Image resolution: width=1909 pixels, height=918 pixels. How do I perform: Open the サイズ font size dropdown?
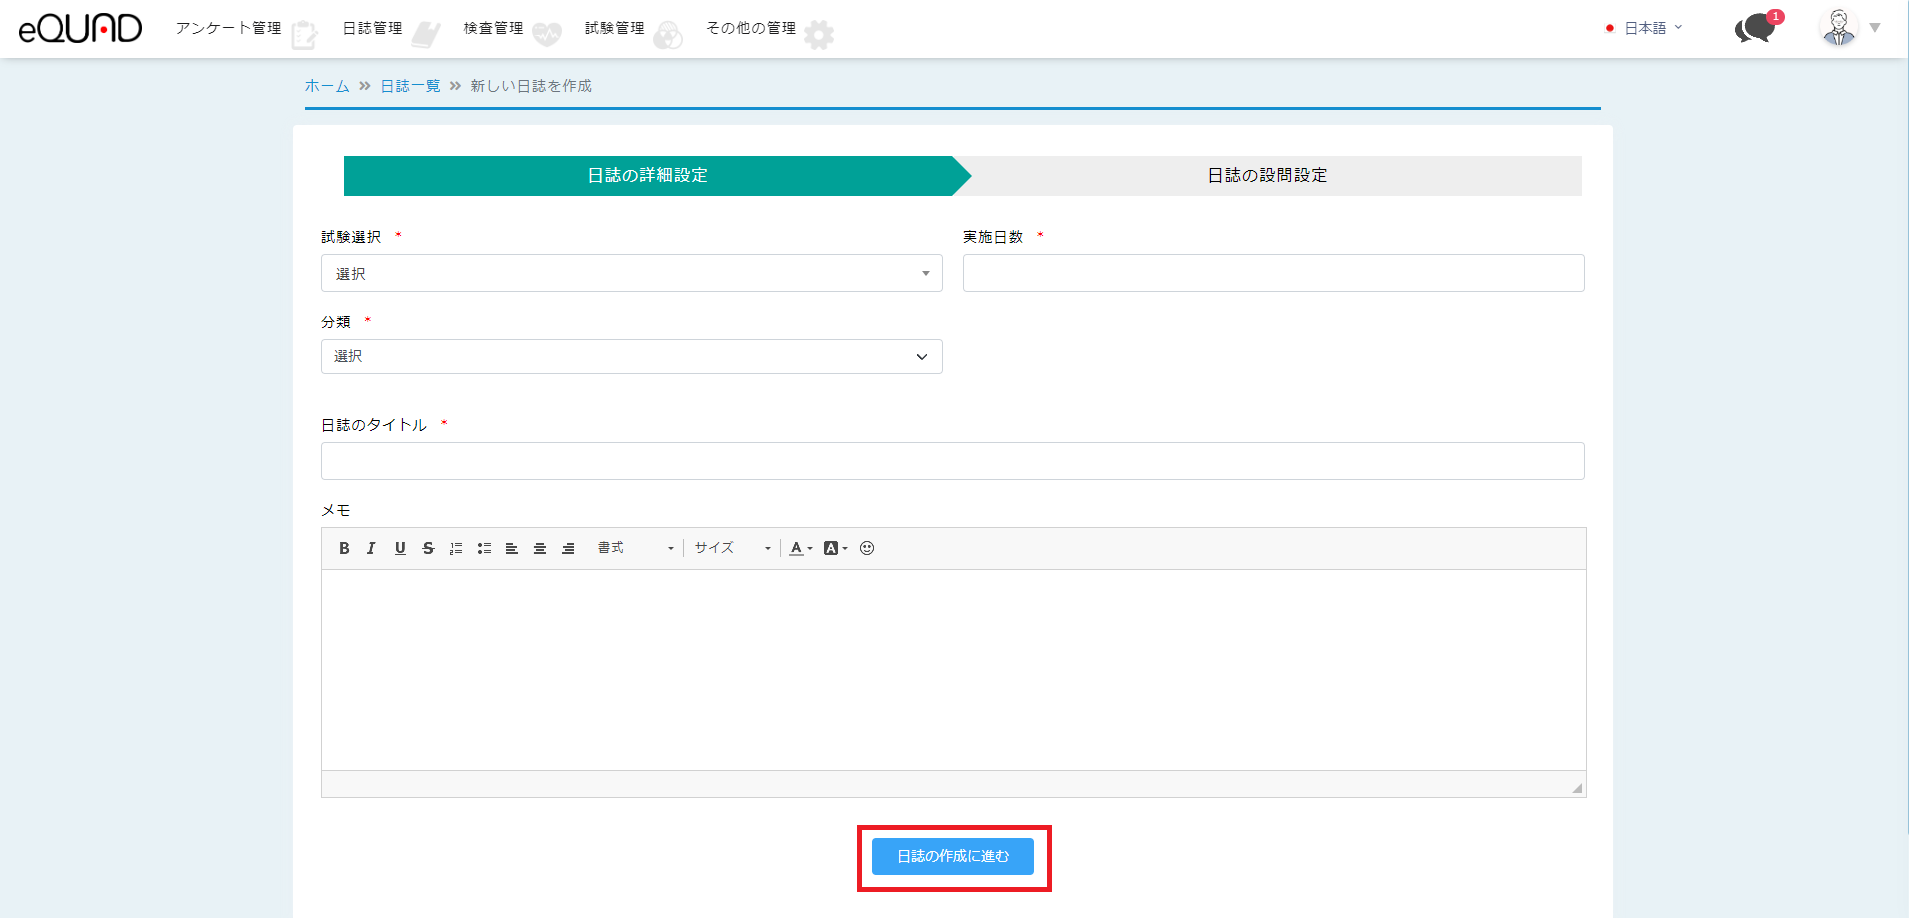733,548
